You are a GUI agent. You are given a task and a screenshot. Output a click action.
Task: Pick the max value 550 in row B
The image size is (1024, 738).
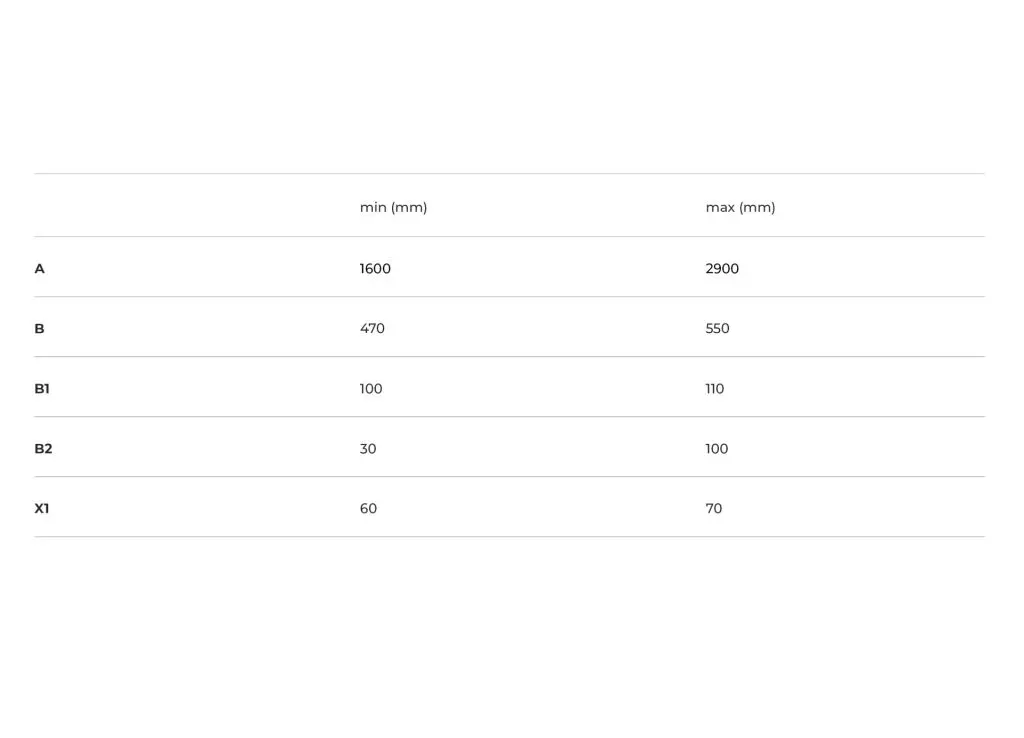(717, 329)
